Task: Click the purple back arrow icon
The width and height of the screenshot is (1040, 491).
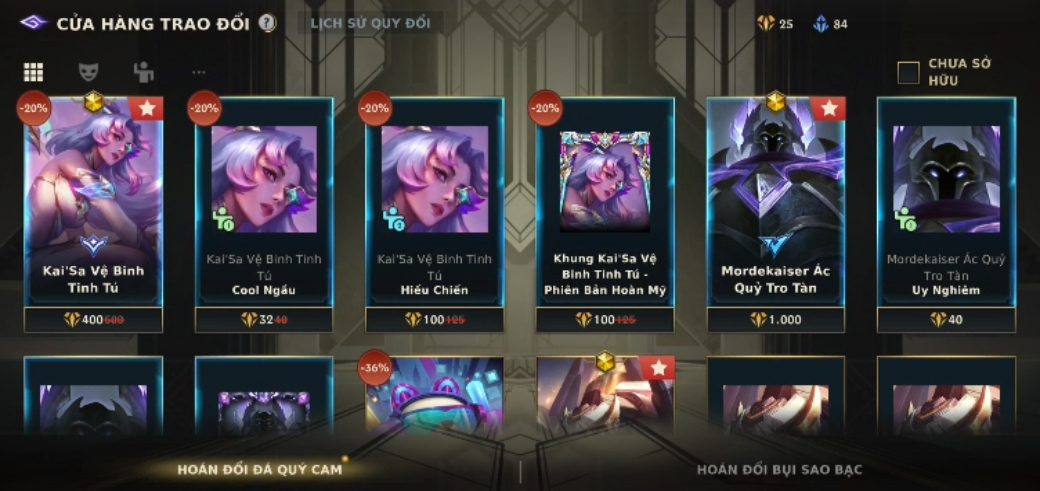Action: pos(33,23)
